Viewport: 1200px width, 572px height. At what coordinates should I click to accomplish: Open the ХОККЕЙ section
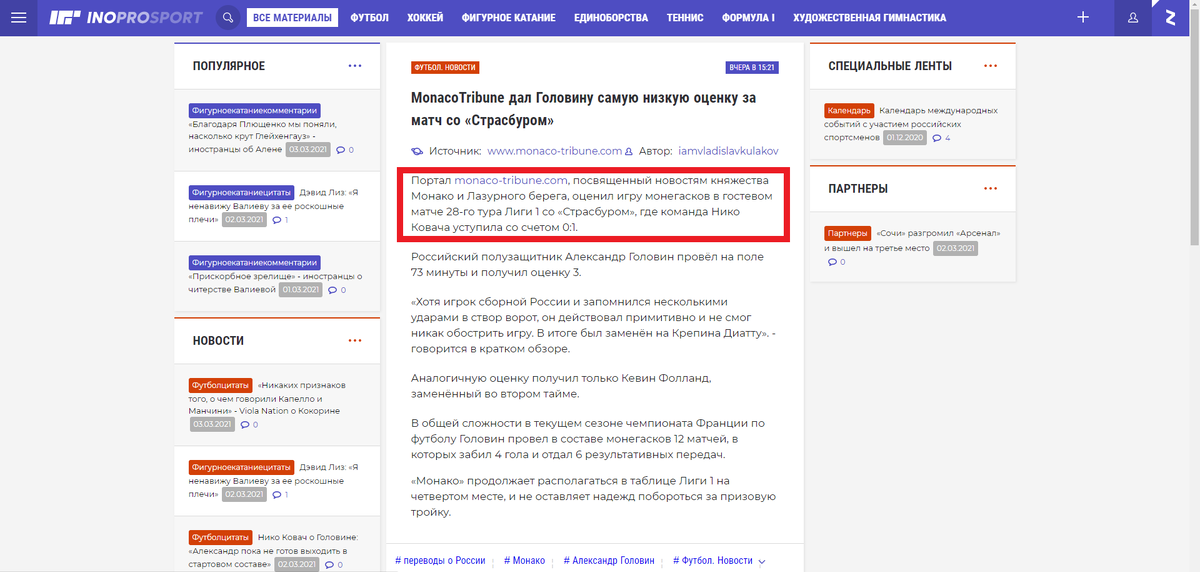click(425, 18)
